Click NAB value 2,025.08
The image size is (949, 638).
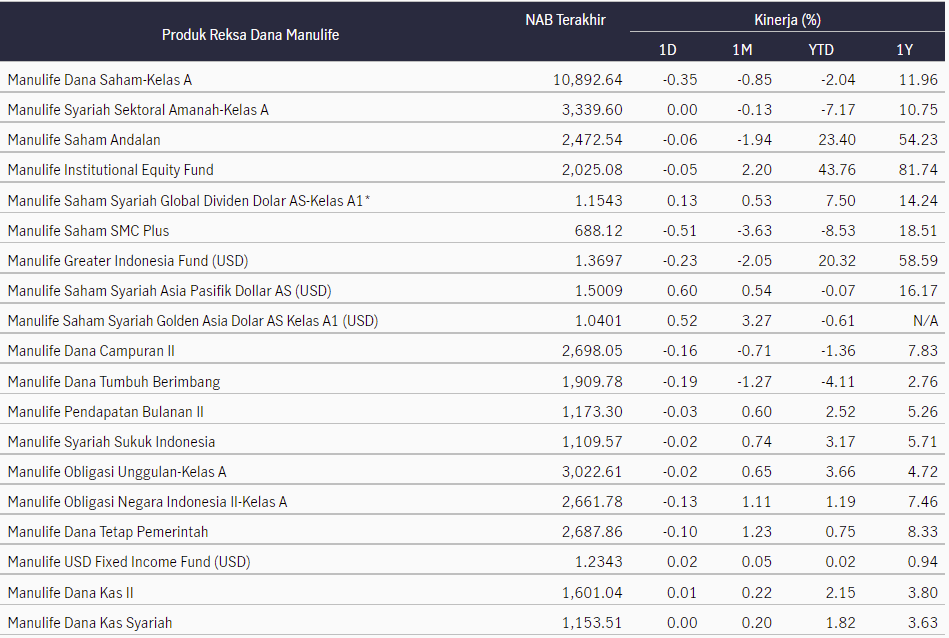[x=592, y=170]
